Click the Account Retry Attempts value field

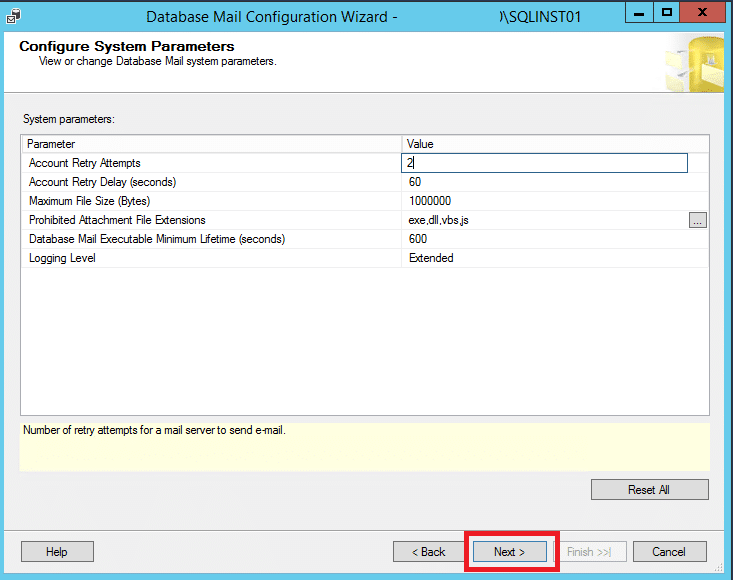[544, 163]
